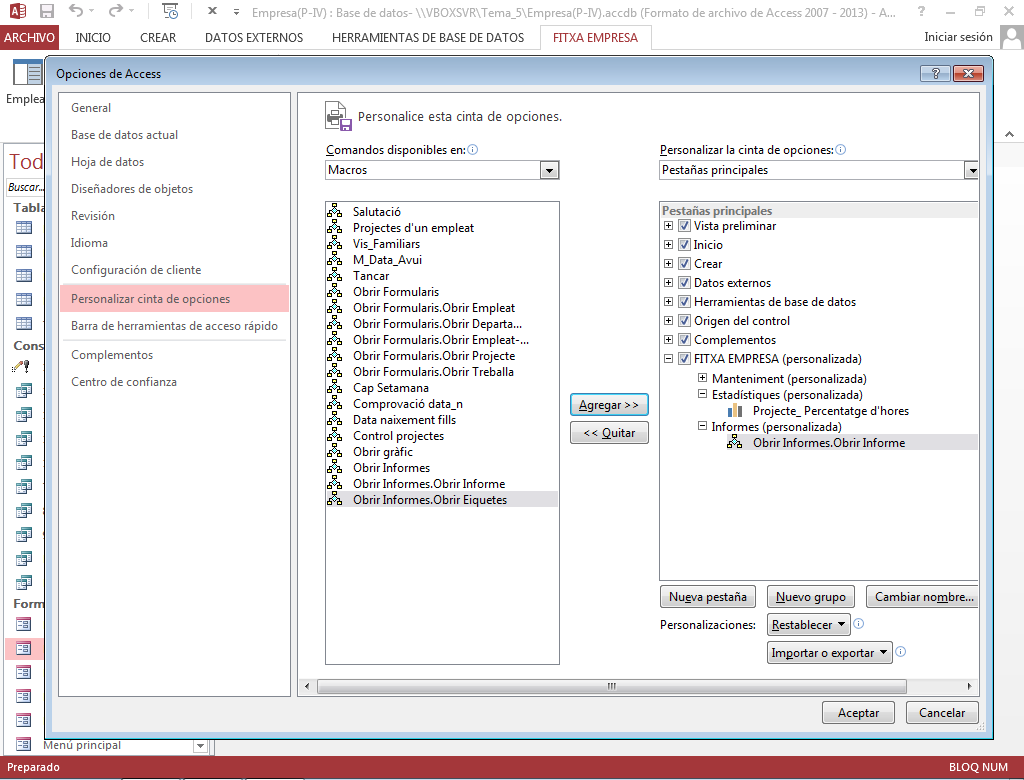
Task: Uncheck the Inicio tab checkbox
Action: click(684, 245)
